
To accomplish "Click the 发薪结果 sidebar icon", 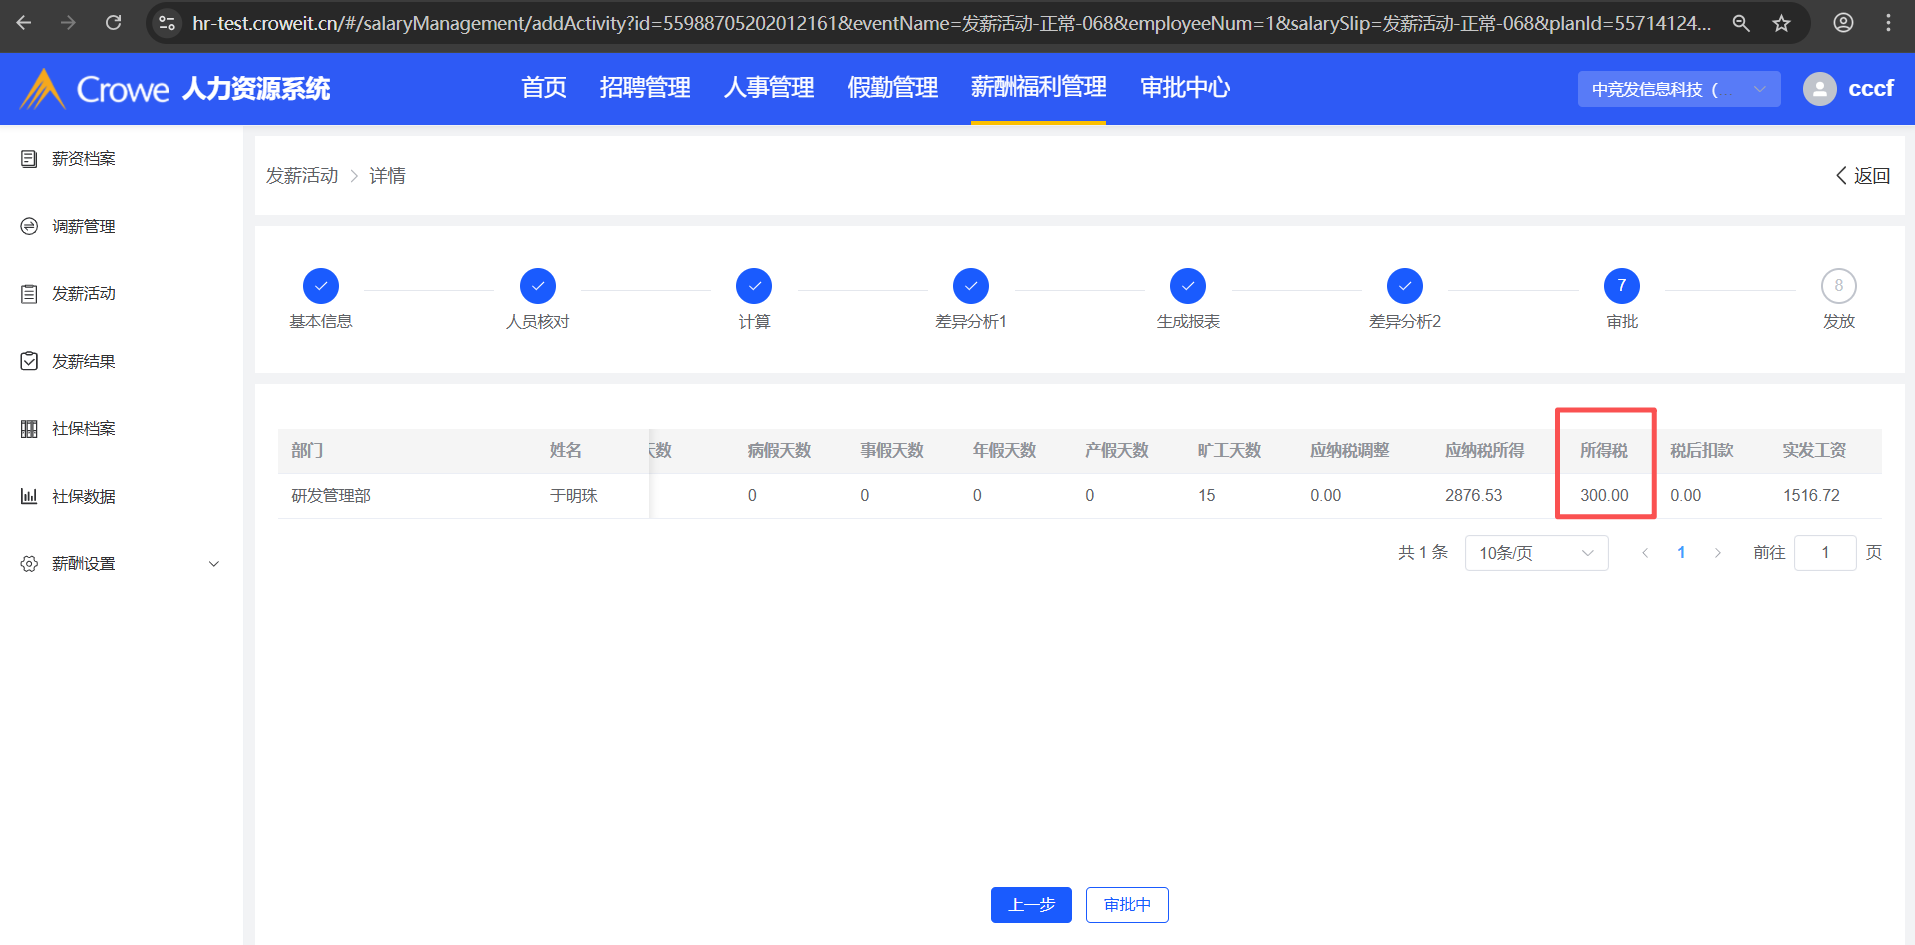I will click(x=29, y=361).
